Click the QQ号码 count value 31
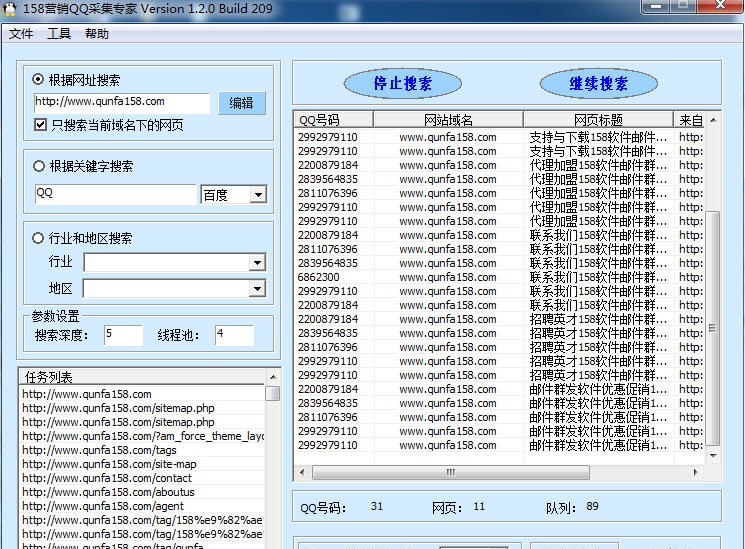The image size is (745, 549). coord(377,506)
